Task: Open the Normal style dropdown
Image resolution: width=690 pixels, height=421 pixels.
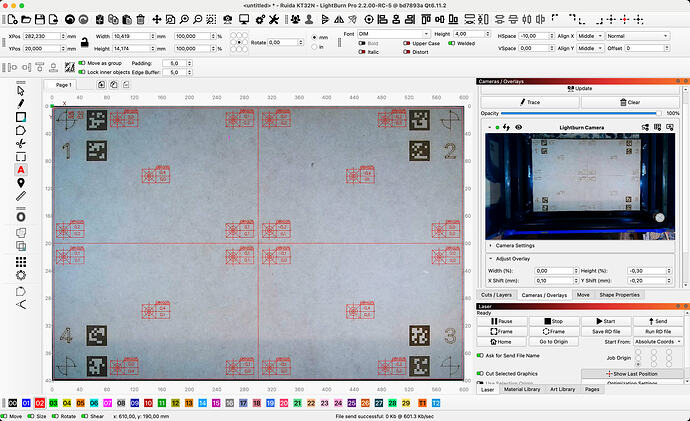Action: [637, 36]
